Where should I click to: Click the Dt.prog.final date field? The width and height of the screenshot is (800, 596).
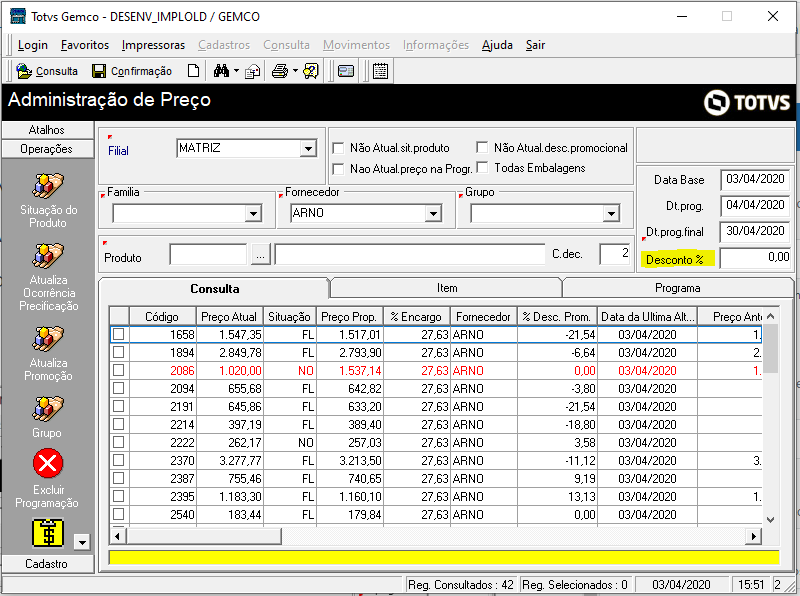755,231
